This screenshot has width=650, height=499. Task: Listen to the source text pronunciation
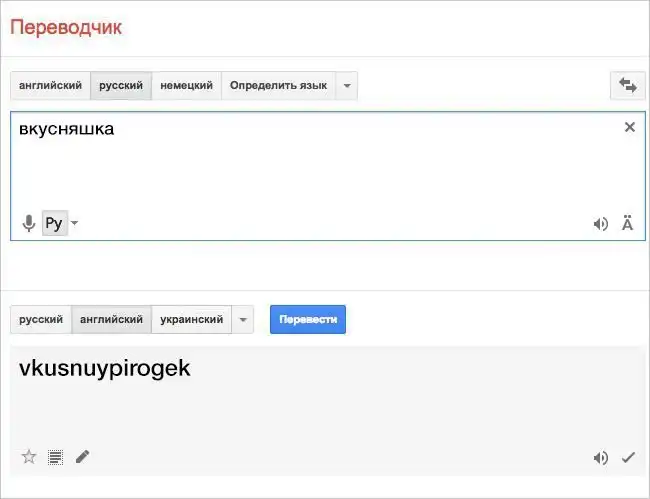pos(600,224)
